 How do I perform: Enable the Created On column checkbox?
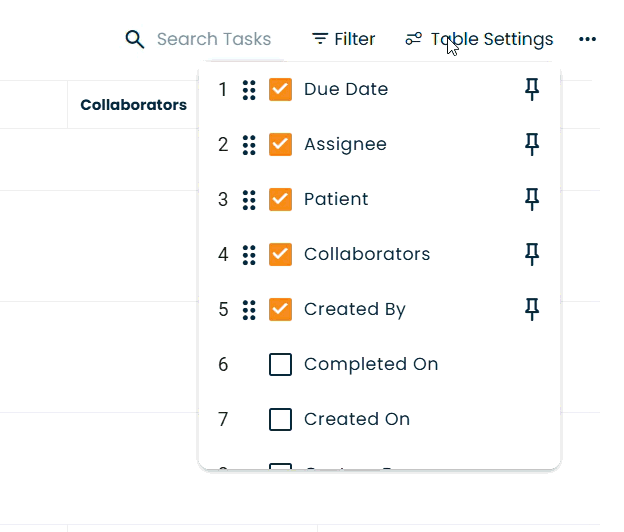(x=280, y=420)
